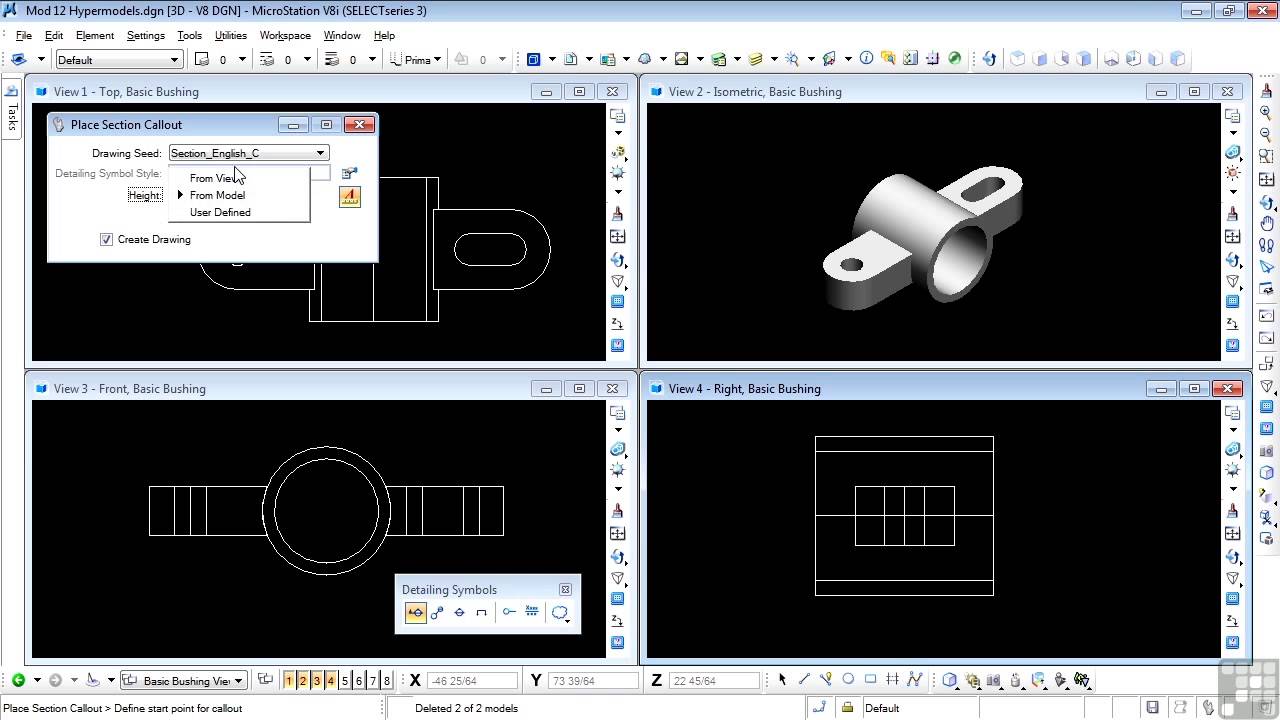The height and width of the screenshot is (720, 1280).
Task: Click the lock icon in status bar
Action: coord(847,708)
